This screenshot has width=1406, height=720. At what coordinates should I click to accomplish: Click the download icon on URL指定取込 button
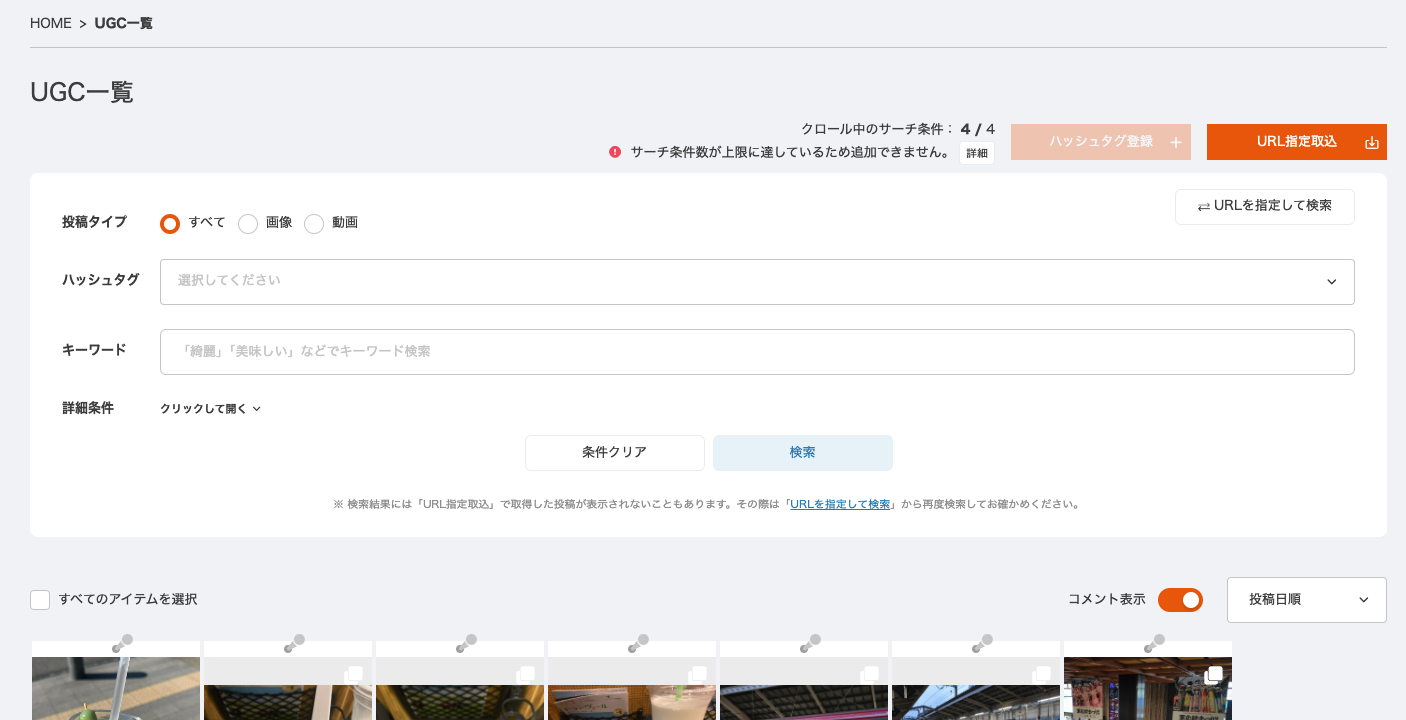click(x=1372, y=142)
